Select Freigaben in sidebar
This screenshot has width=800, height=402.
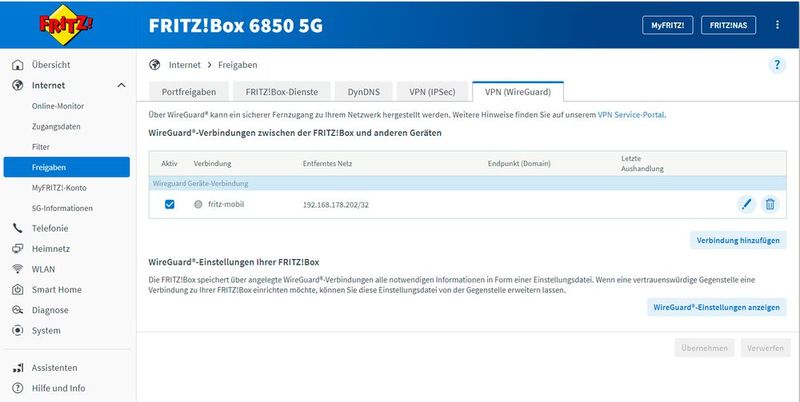[66, 167]
